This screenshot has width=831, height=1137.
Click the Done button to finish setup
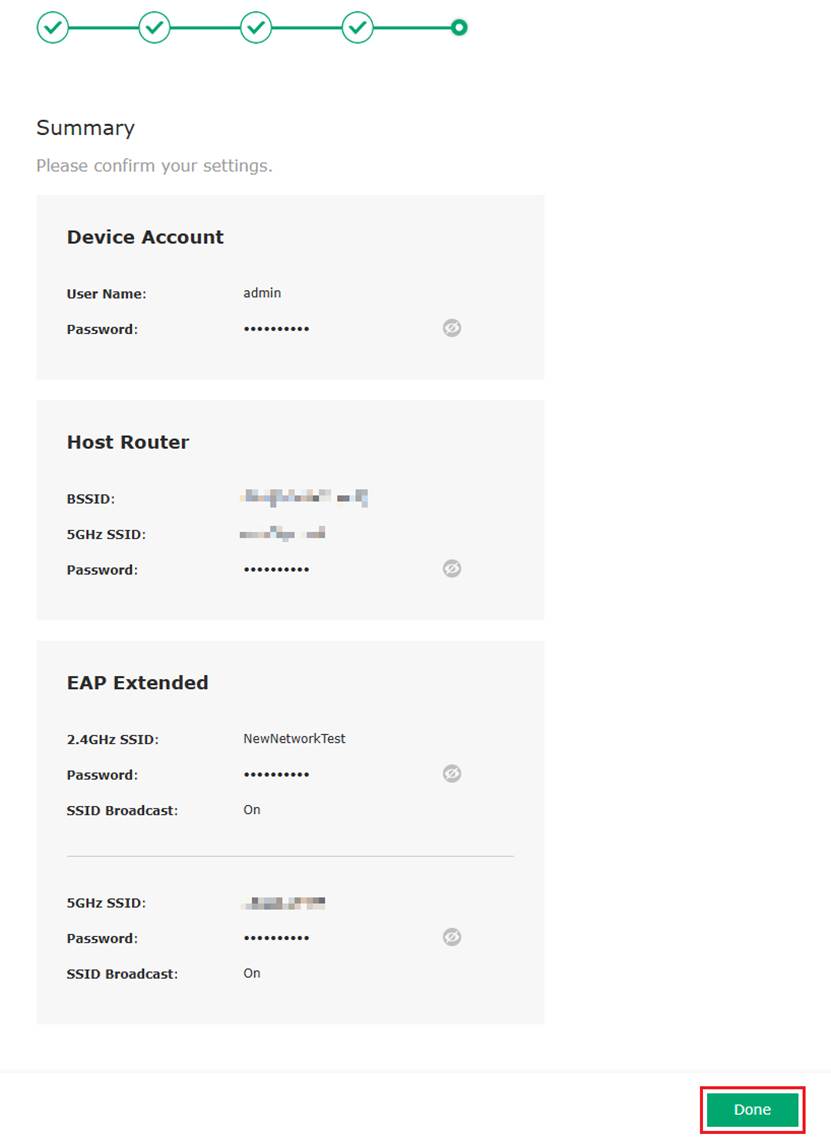pyautogui.click(x=751, y=1110)
